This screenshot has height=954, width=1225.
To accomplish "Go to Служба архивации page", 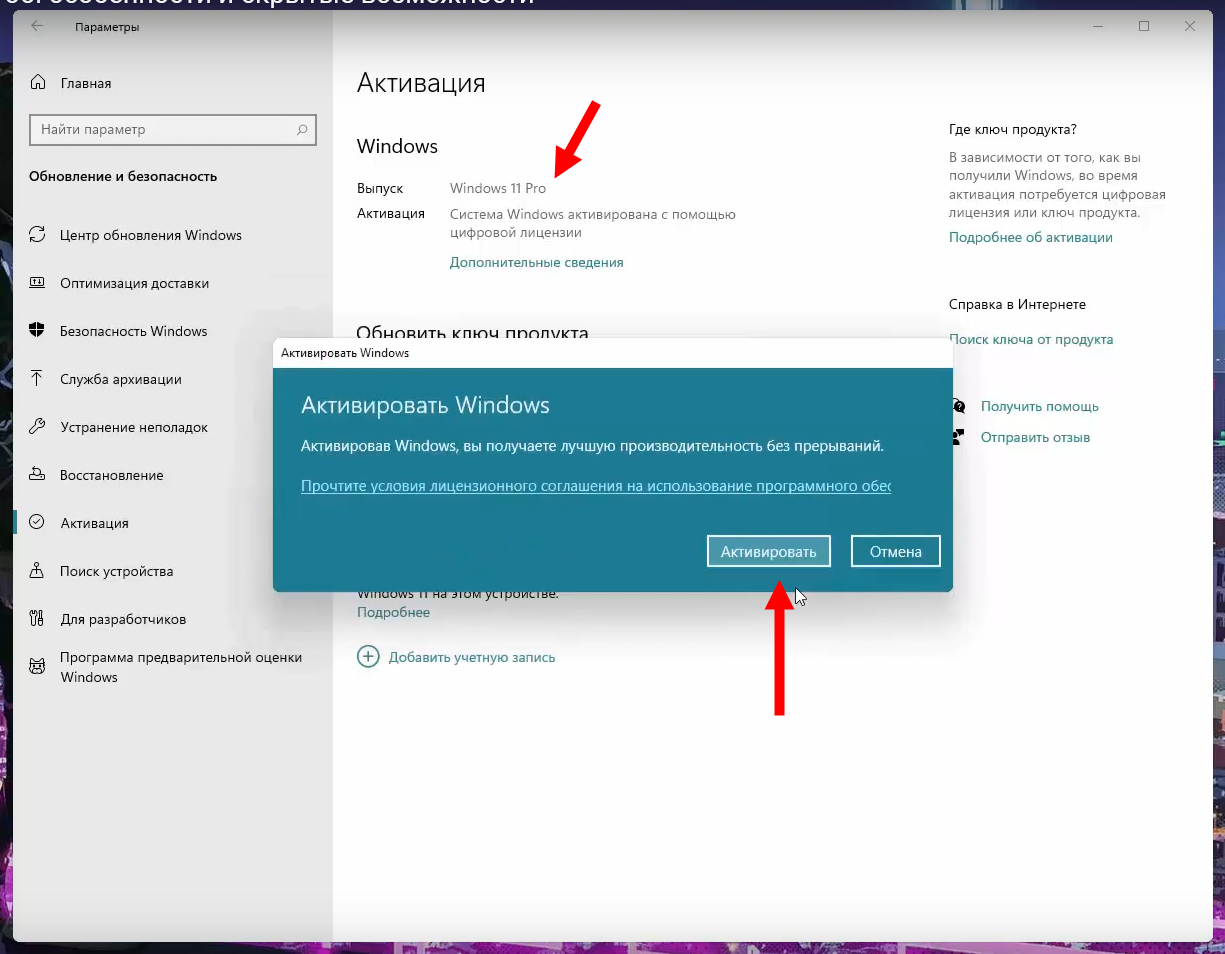I will tap(173, 379).
